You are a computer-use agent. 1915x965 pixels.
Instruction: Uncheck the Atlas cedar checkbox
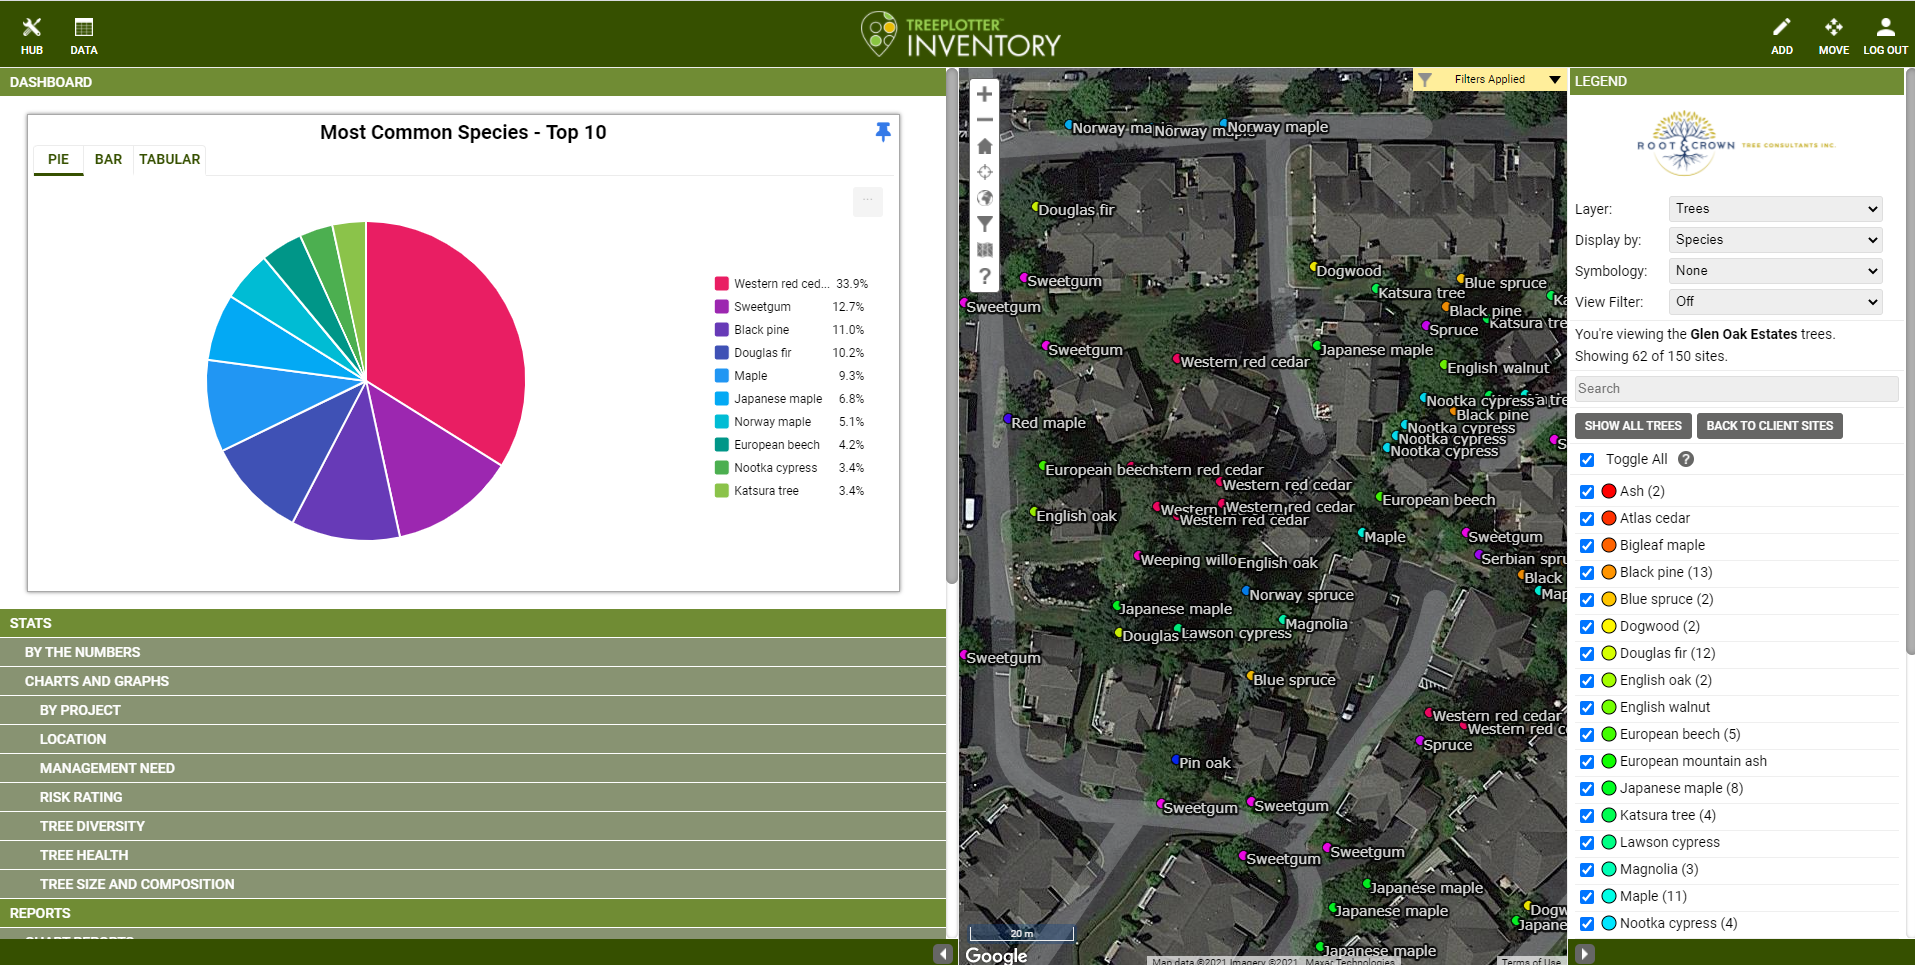click(x=1587, y=519)
